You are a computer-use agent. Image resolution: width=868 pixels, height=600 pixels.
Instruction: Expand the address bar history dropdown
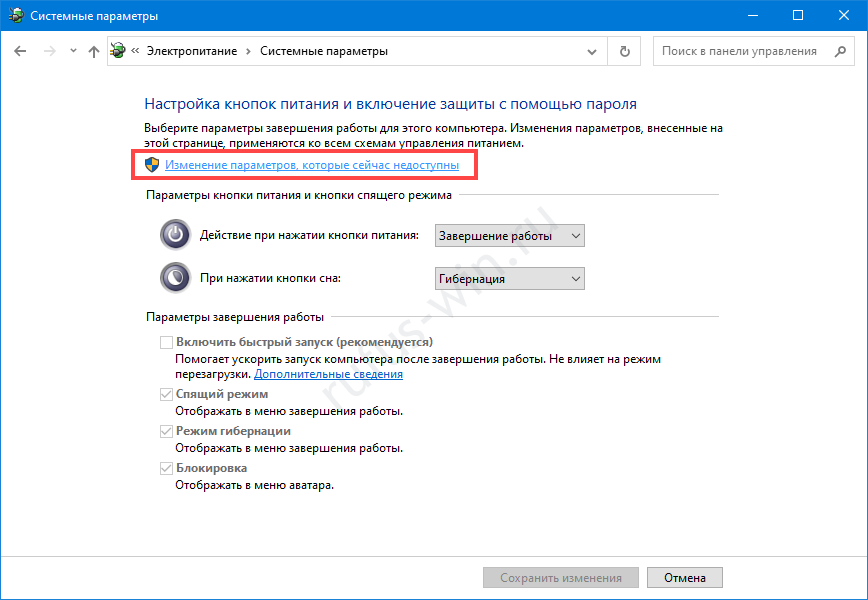tap(592, 51)
